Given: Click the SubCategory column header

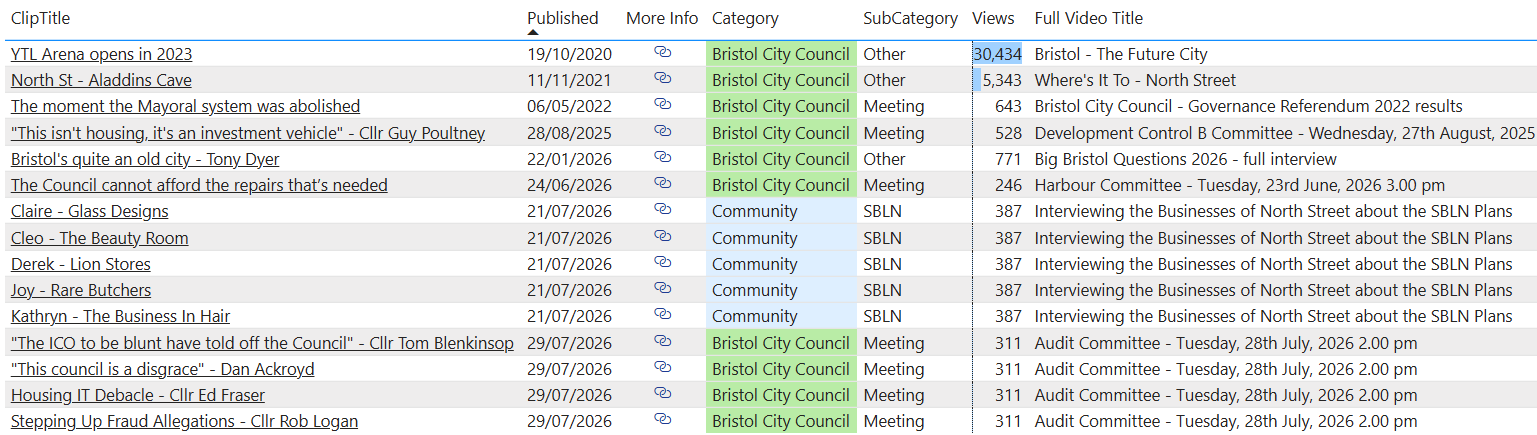Looking at the screenshot, I should pyautogui.click(x=911, y=18).
